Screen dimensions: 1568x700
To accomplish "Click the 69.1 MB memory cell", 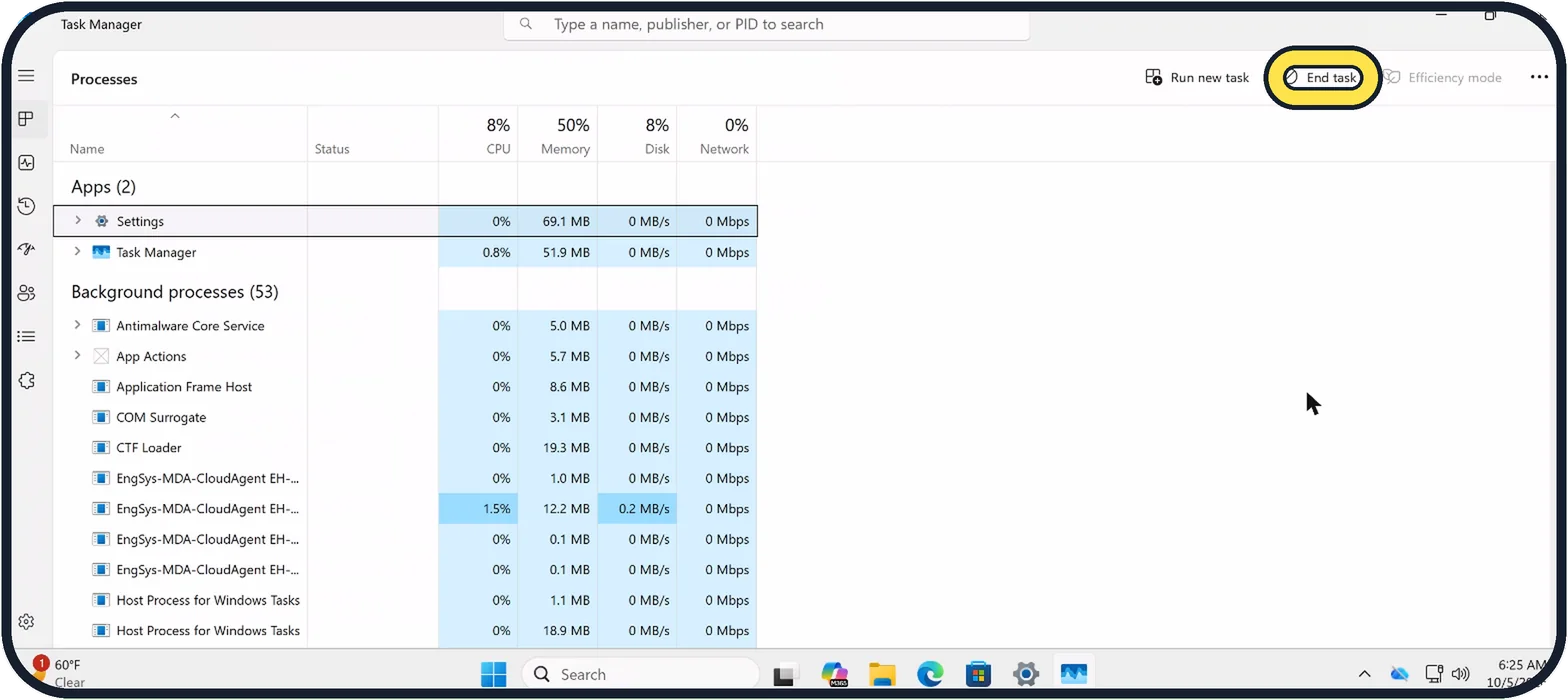I will pyautogui.click(x=557, y=221).
